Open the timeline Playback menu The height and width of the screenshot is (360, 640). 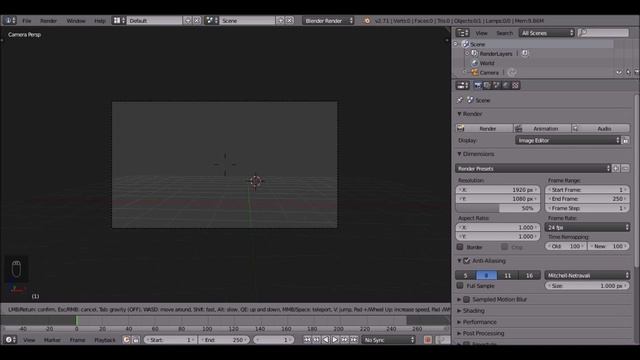tap(105, 340)
